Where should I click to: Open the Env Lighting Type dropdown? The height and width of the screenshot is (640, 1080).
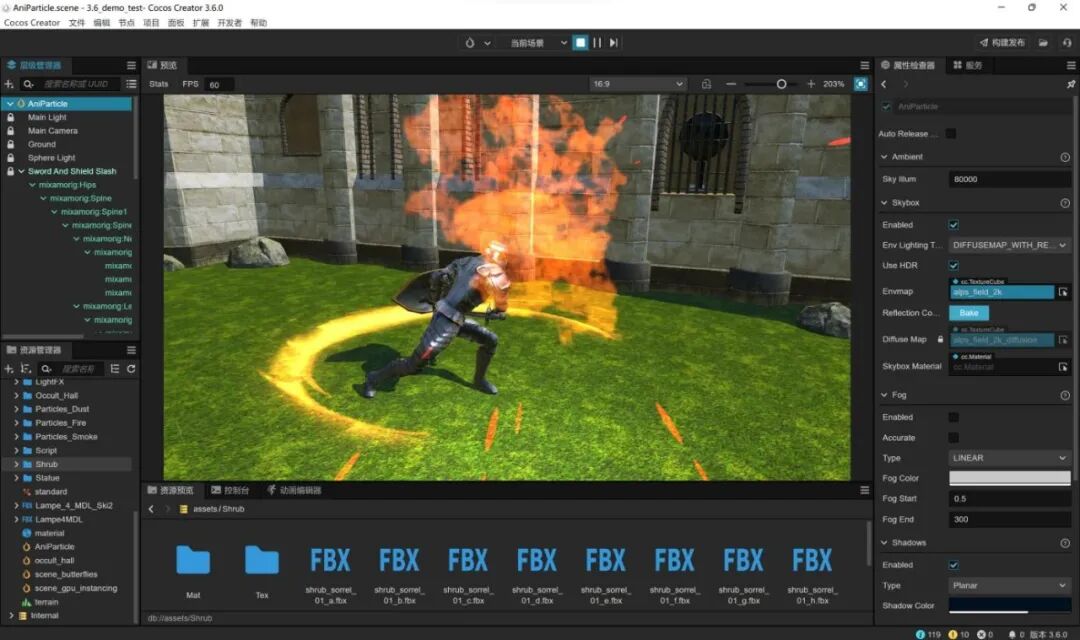(x=1009, y=245)
